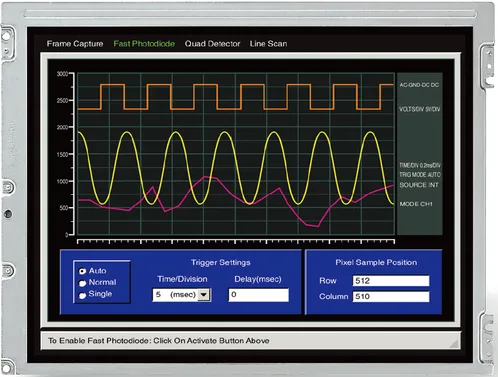Toggle the TRIG MODE AUTO setting
Viewport: 498px width, 377px height.
420,175
